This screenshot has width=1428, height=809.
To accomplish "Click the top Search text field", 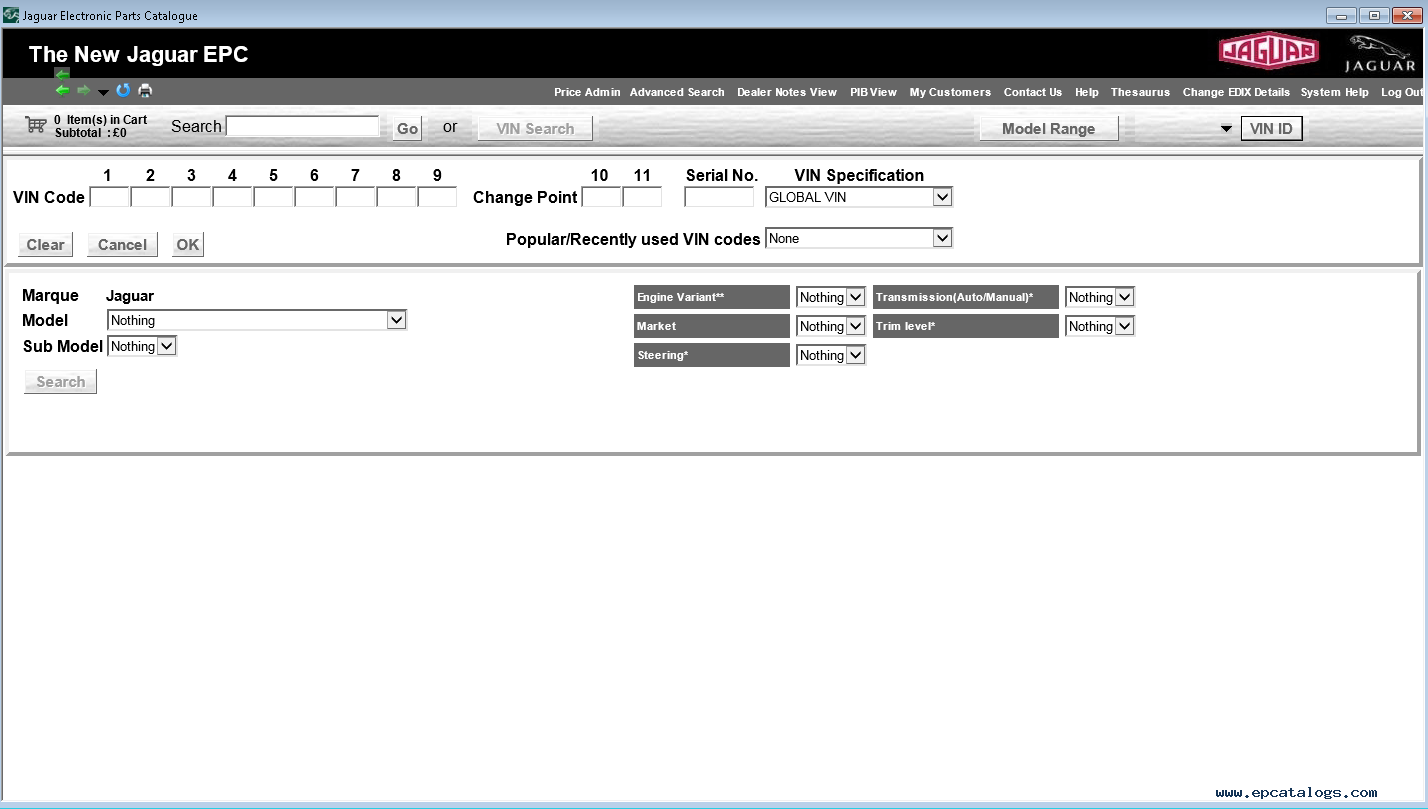I will (x=303, y=126).
